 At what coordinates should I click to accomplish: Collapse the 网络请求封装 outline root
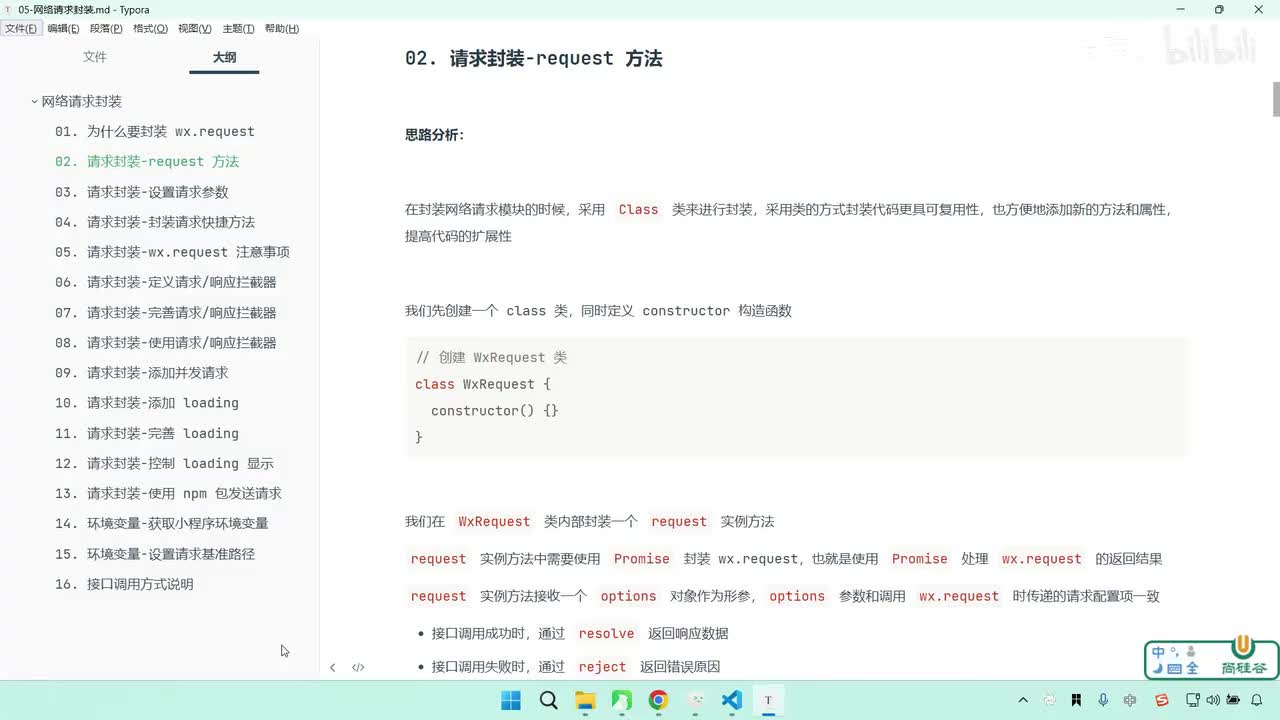tap(35, 101)
